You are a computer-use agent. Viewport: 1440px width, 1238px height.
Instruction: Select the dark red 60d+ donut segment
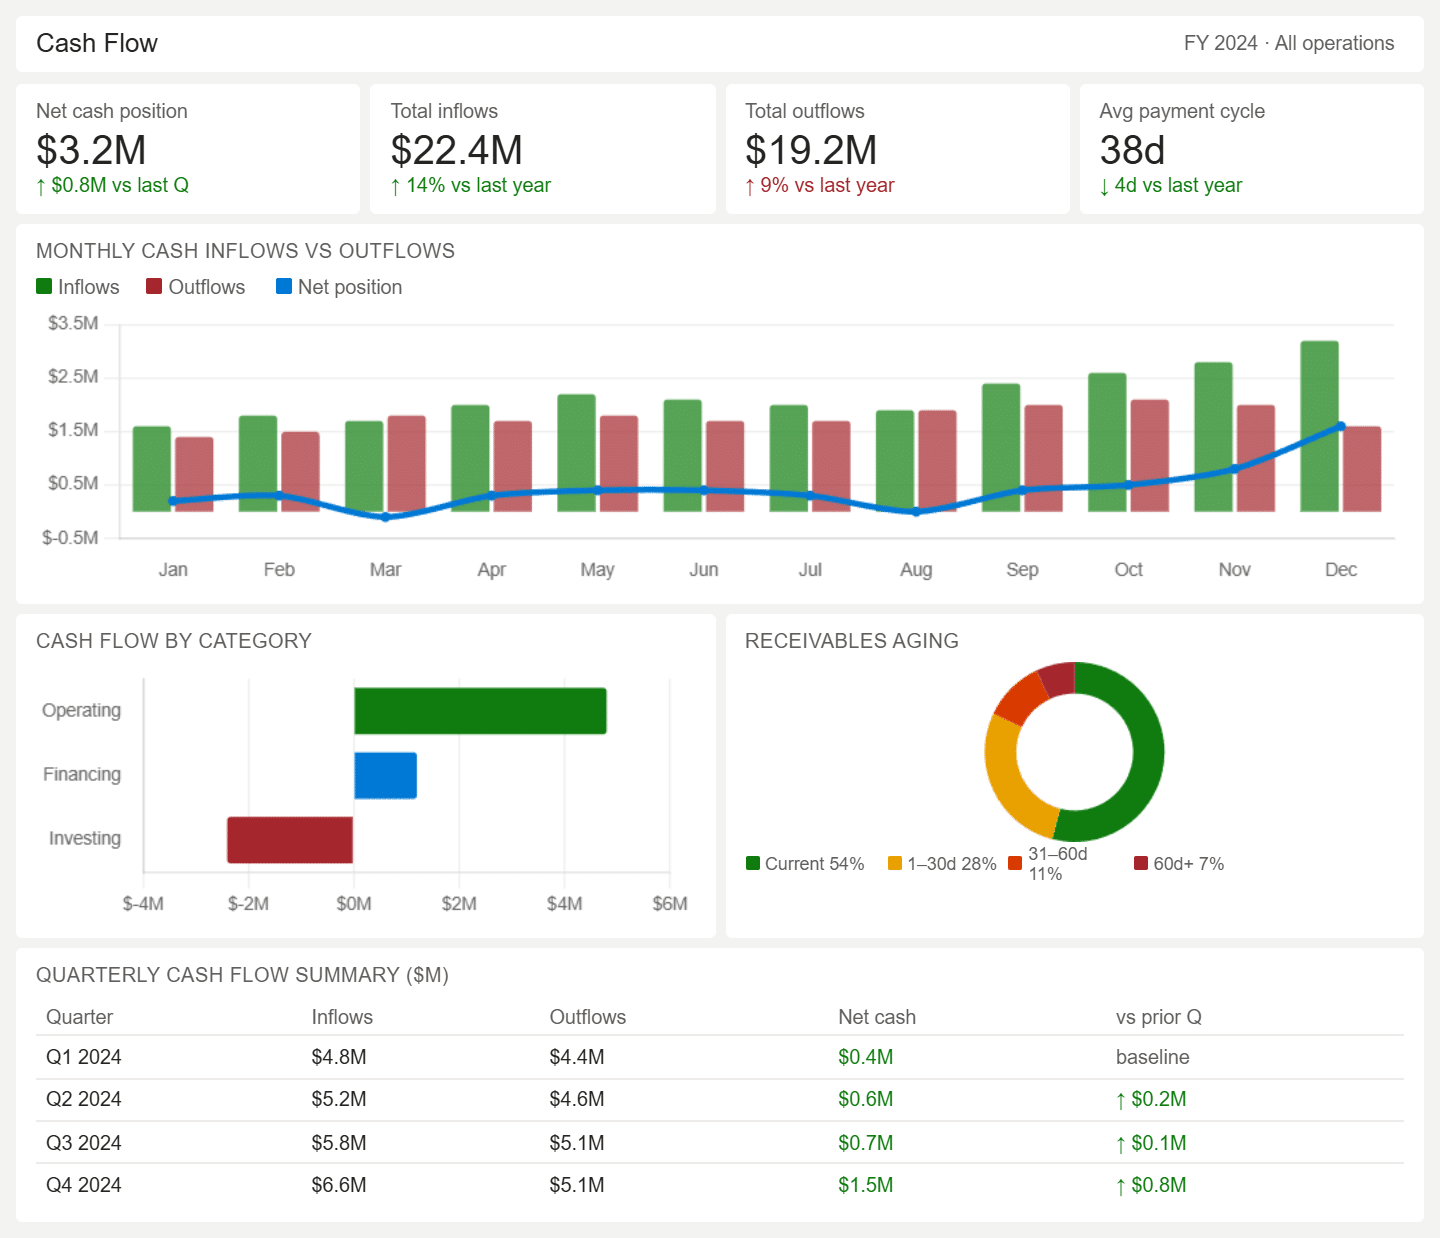pos(1059,679)
